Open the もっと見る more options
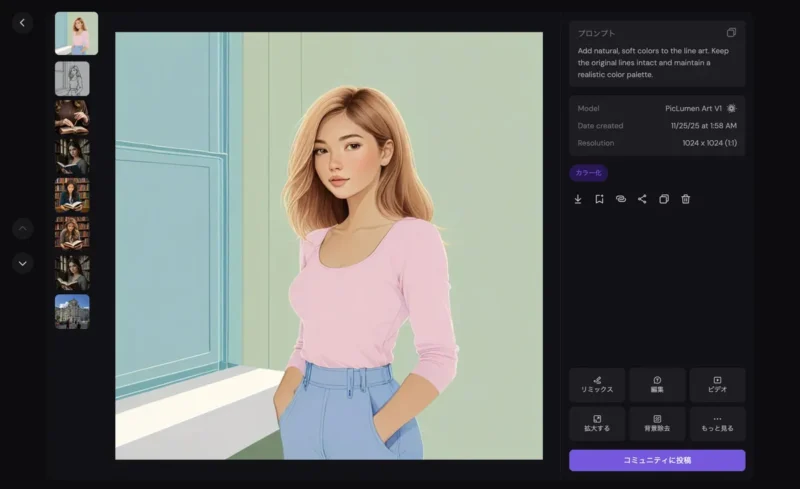The width and height of the screenshot is (800, 489). (x=717, y=423)
